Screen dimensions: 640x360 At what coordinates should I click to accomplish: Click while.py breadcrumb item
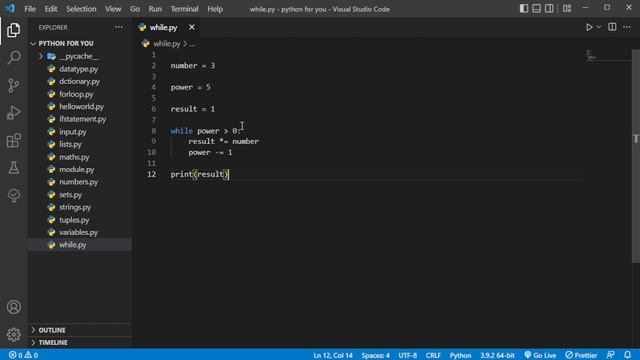tap(167, 44)
